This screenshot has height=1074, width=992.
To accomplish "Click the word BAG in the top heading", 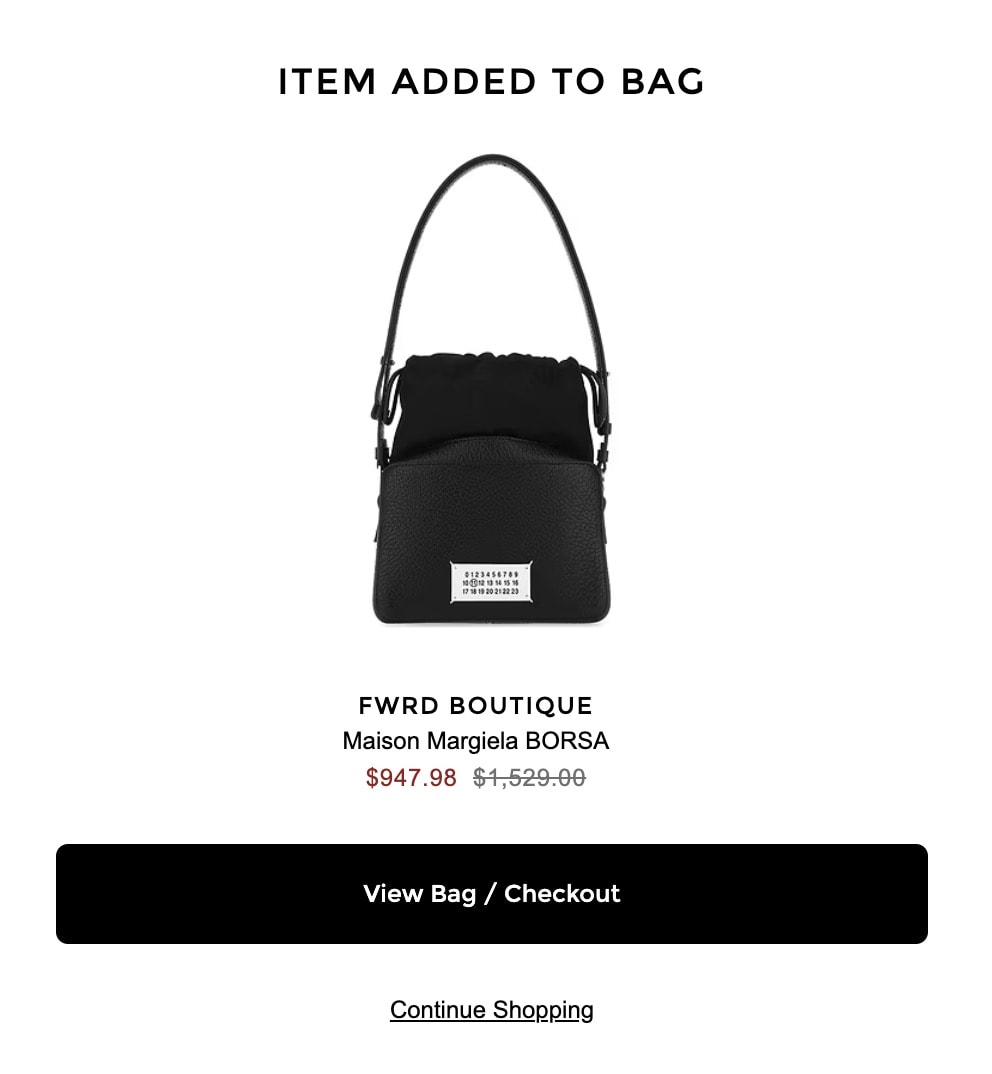I will pyautogui.click(x=662, y=82).
